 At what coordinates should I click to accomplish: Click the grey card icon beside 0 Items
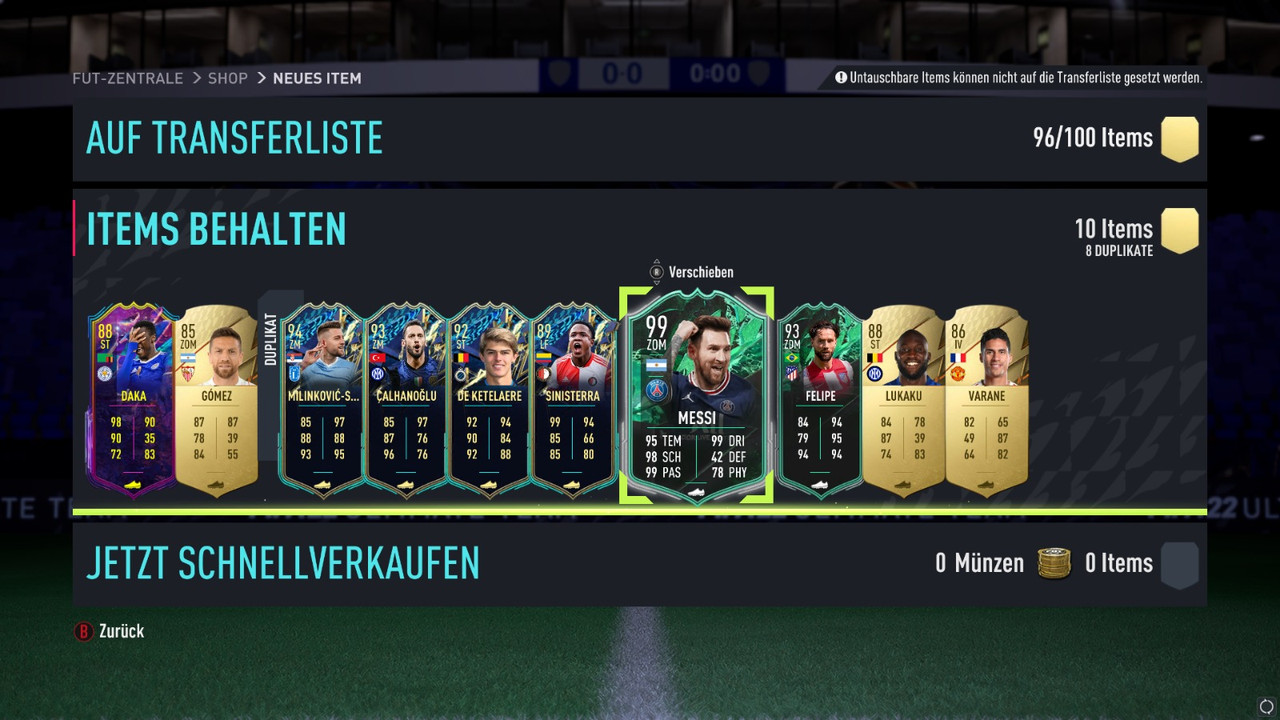pos(1179,564)
